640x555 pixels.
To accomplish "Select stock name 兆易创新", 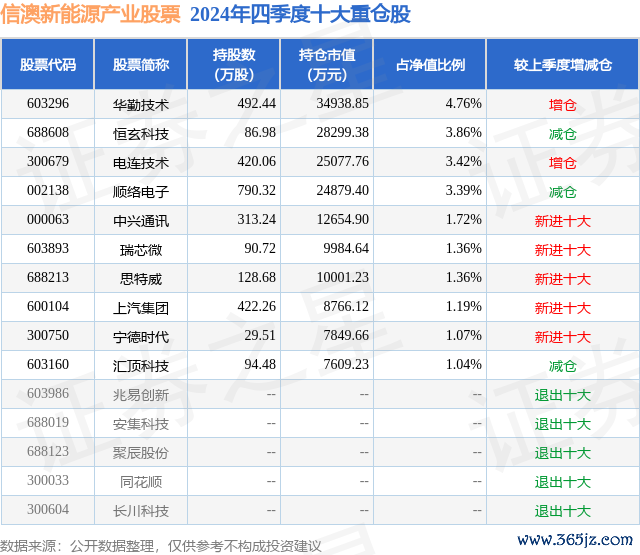I will pyautogui.click(x=141, y=395).
